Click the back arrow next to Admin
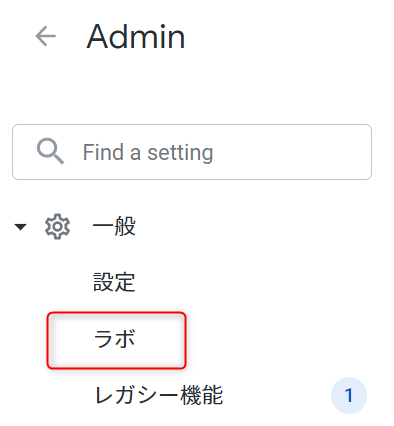The image size is (394, 426). [x=46, y=36]
